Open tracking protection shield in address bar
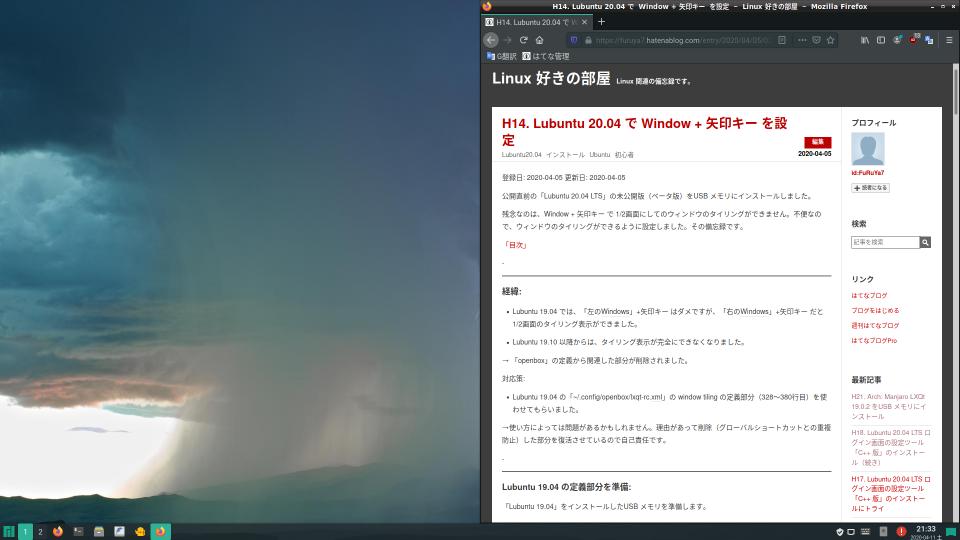Screen dimensions: 960x540 coord(574,40)
